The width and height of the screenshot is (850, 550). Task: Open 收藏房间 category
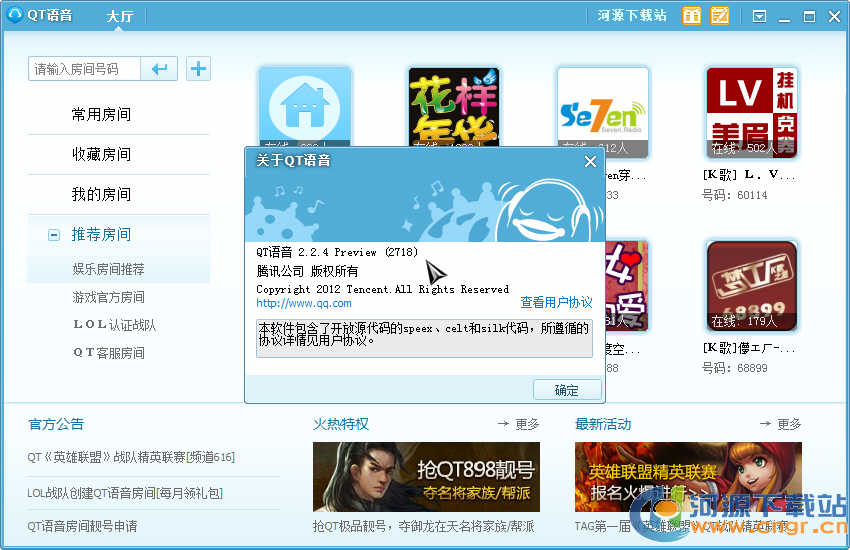101,154
